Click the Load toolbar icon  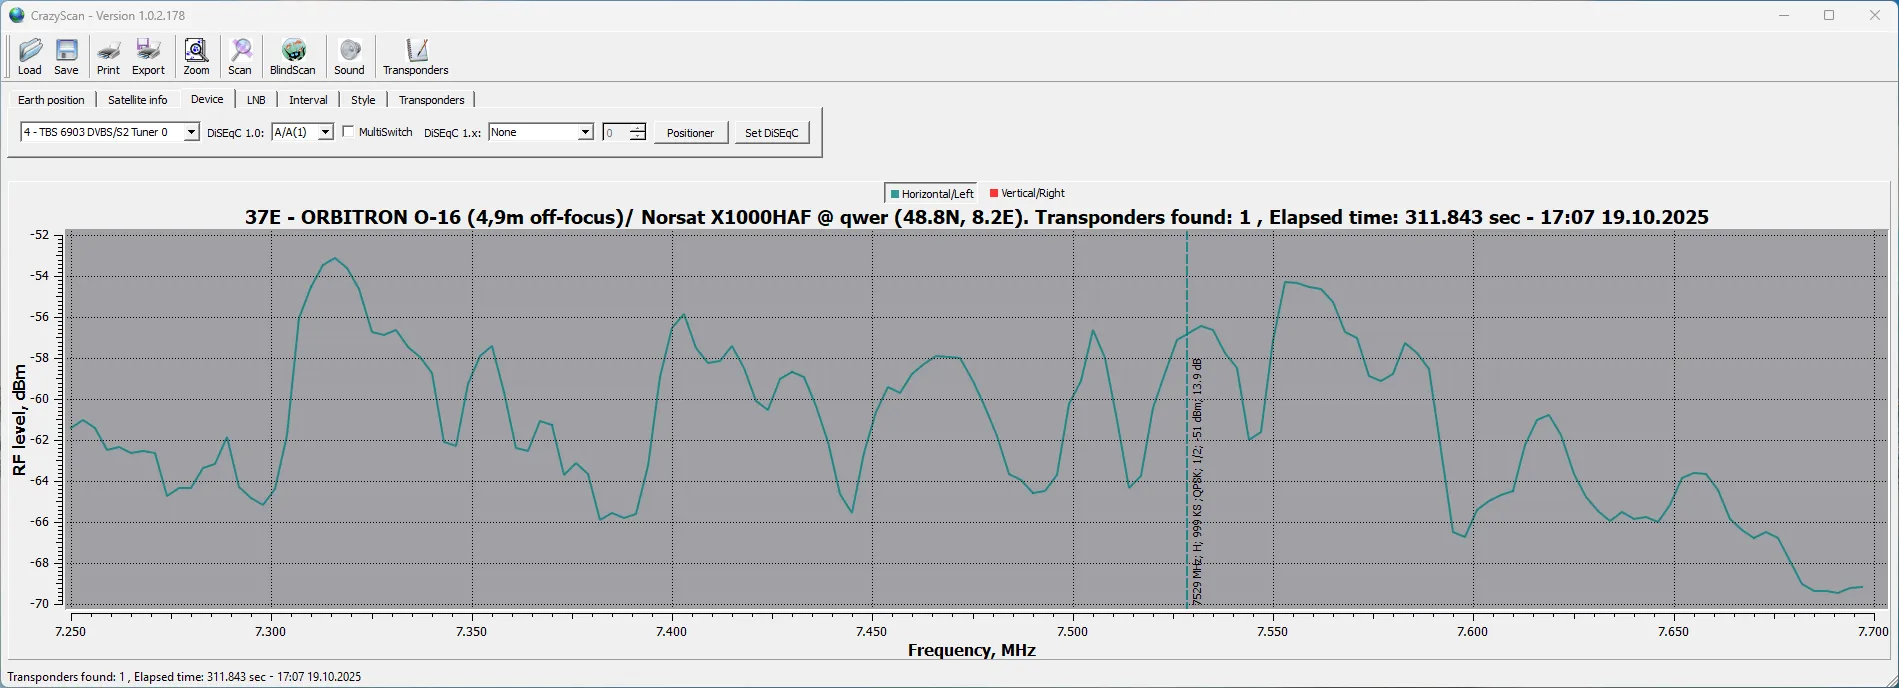pyautogui.click(x=30, y=56)
